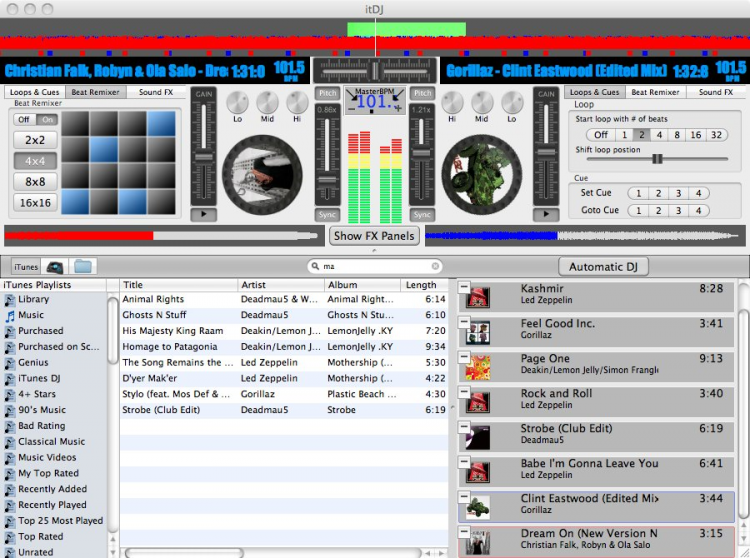Hit play button under right deck gain

click(x=546, y=214)
